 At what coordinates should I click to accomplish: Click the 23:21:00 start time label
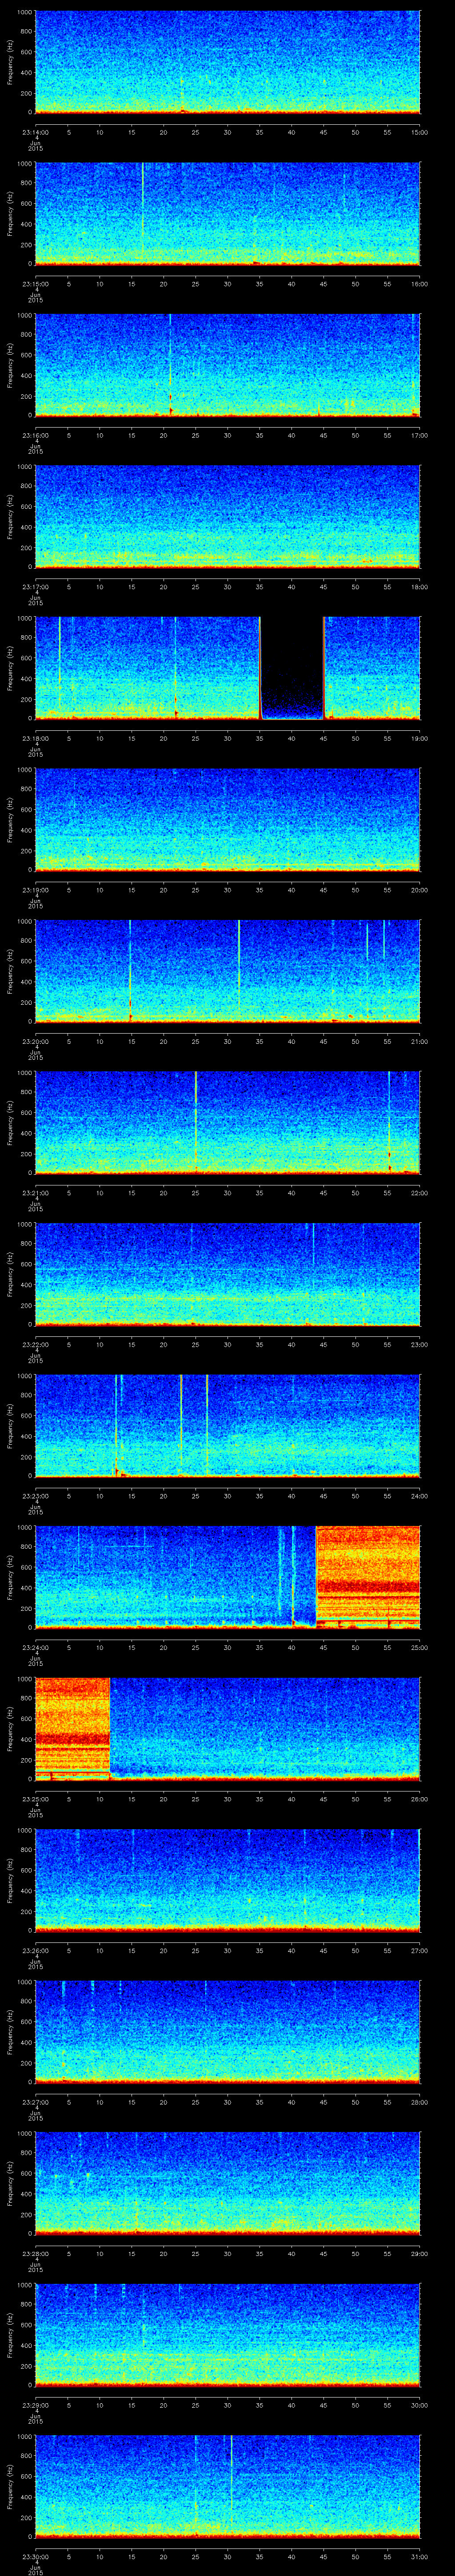point(35,1193)
